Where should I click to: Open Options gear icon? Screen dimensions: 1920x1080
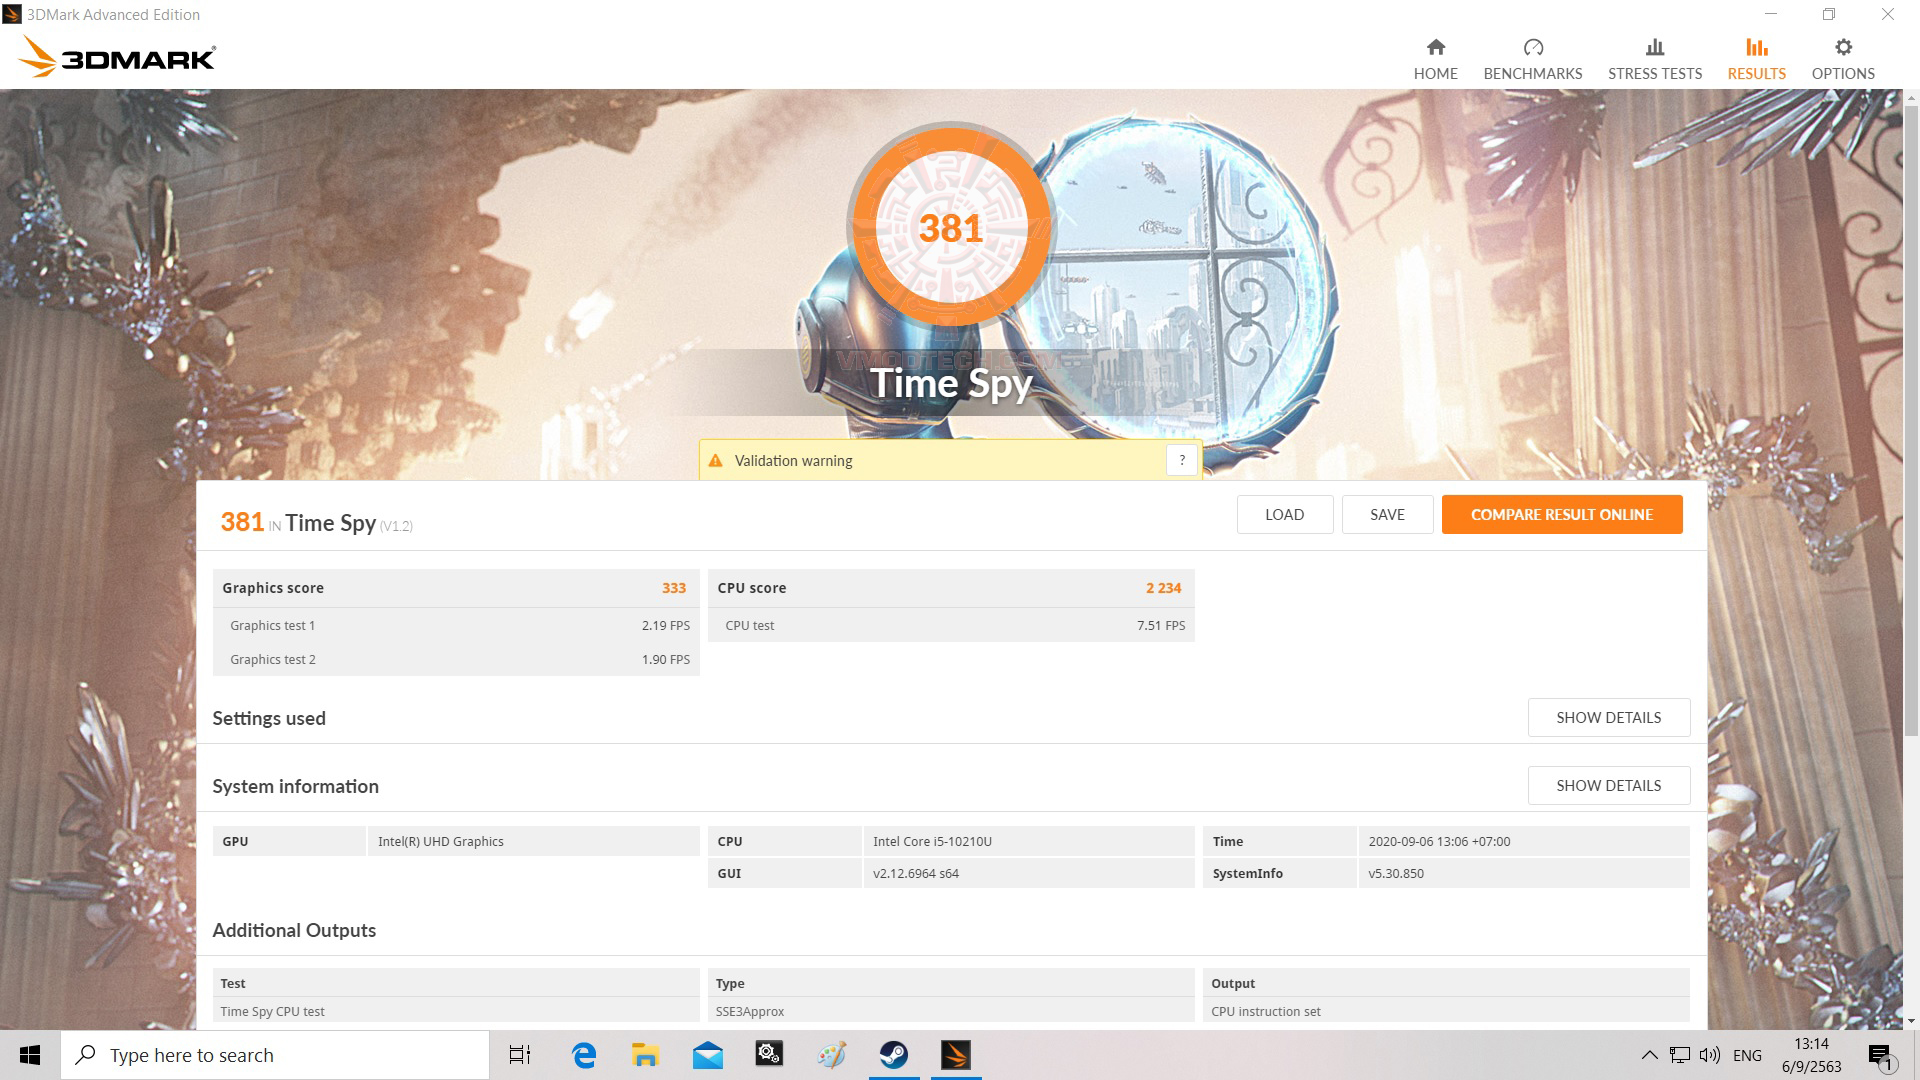(x=1842, y=47)
